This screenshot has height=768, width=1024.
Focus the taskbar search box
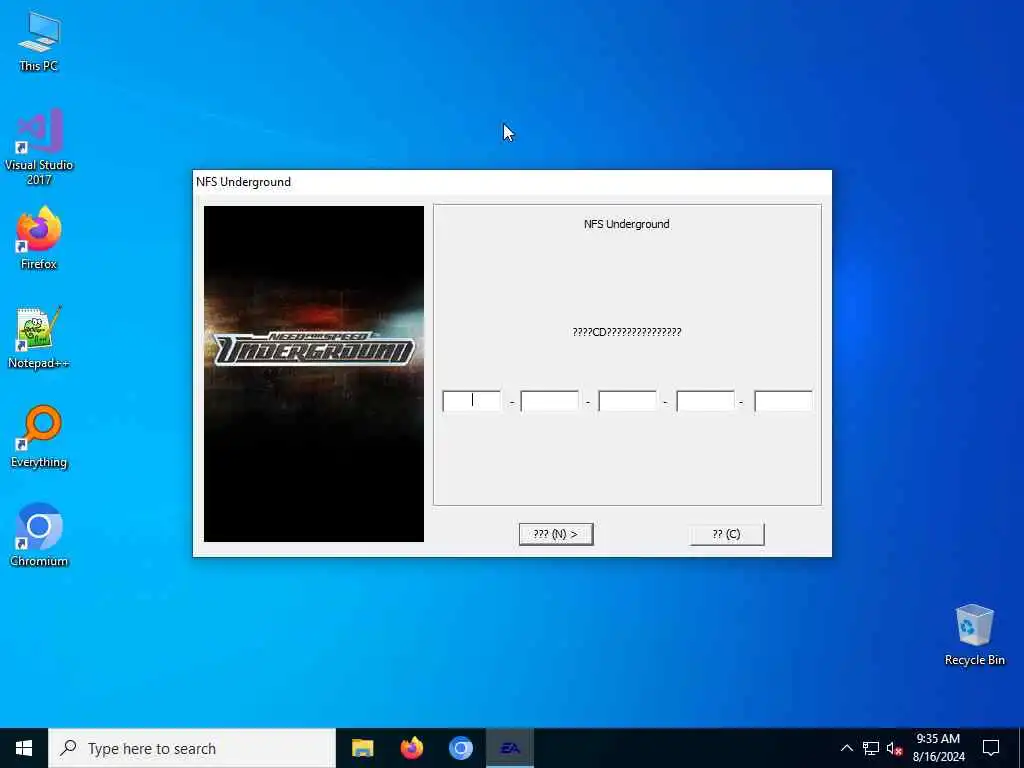click(192, 748)
